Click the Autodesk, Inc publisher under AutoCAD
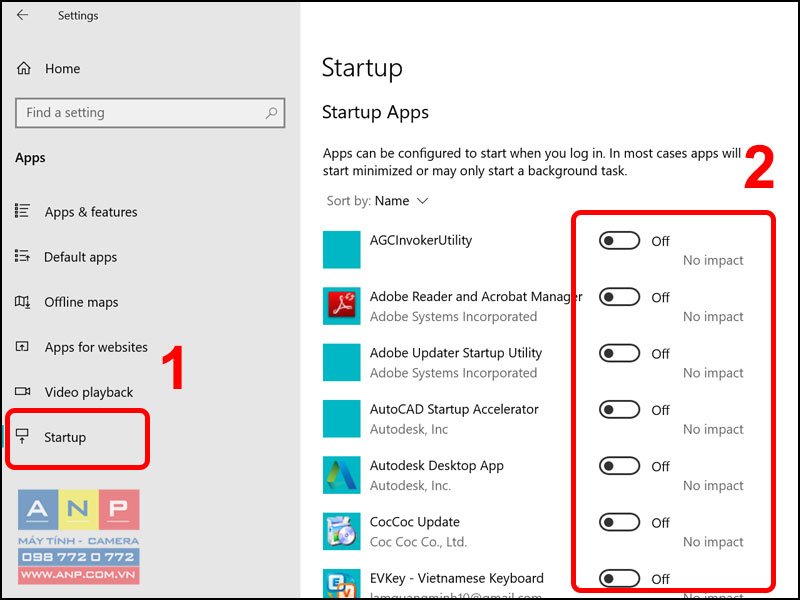The image size is (800, 600). (409, 430)
